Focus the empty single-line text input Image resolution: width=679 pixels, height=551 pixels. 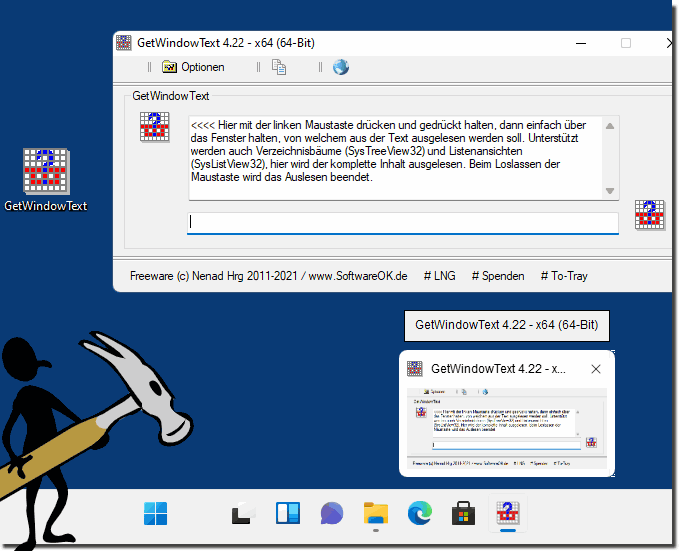click(x=403, y=223)
